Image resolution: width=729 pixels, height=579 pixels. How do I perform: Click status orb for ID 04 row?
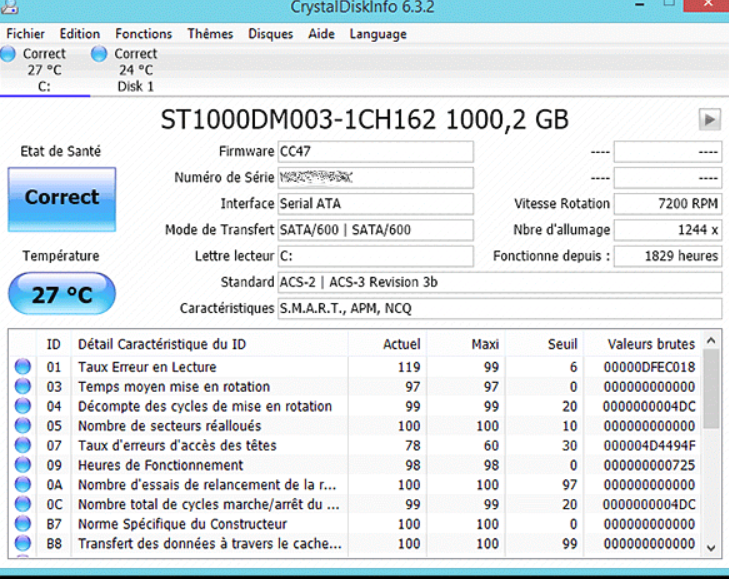pos(22,406)
